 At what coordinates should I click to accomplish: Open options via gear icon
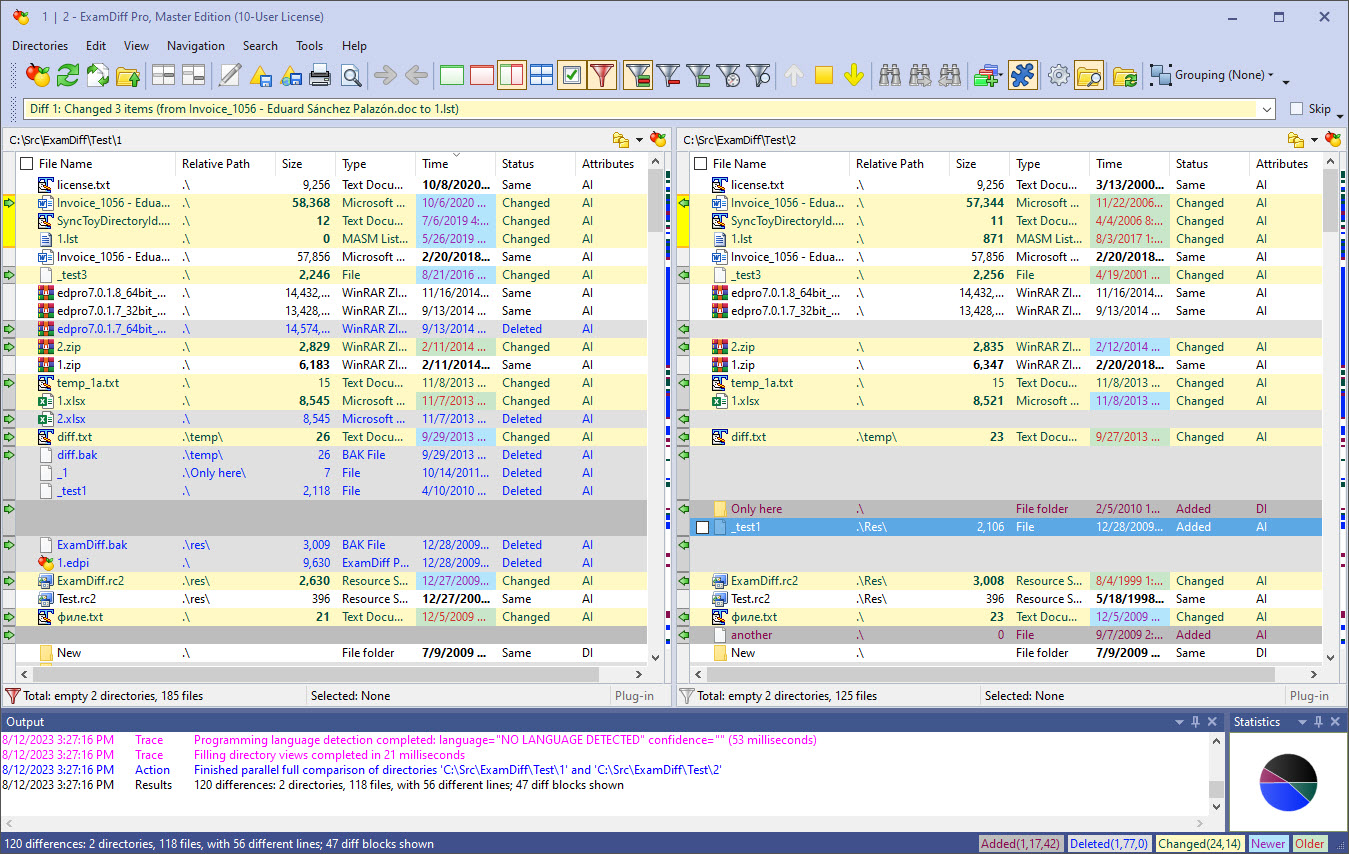(1059, 75)
